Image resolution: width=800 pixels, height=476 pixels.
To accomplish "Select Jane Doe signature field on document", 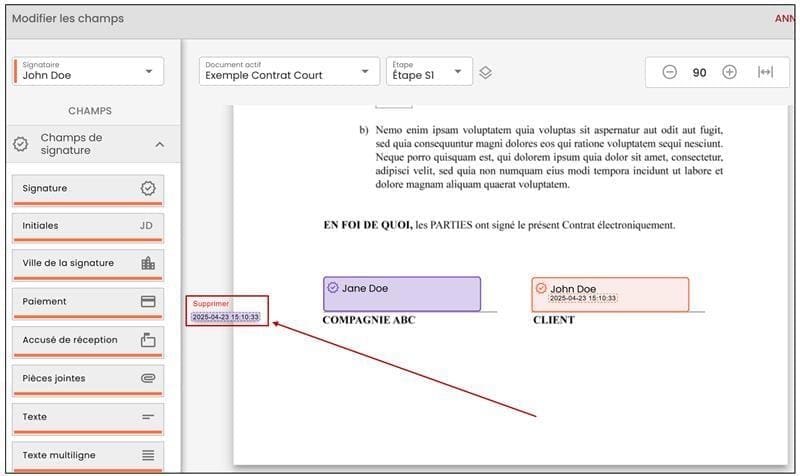I will point(401,293).
